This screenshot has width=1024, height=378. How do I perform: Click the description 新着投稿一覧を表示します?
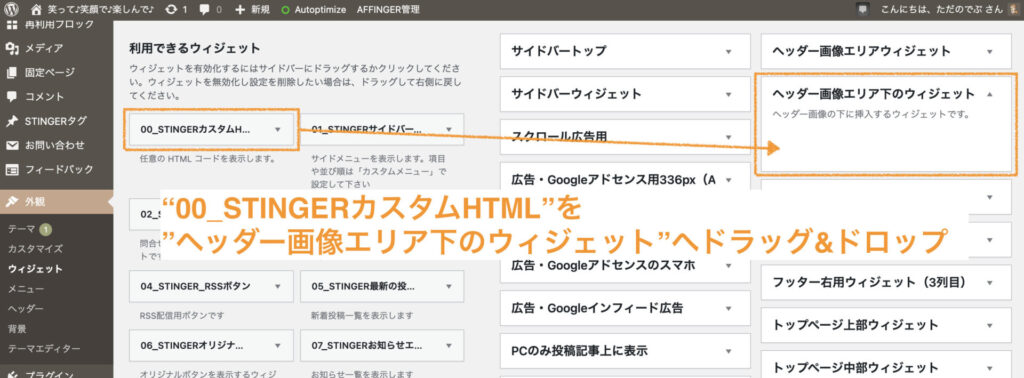tap(362, 315)
